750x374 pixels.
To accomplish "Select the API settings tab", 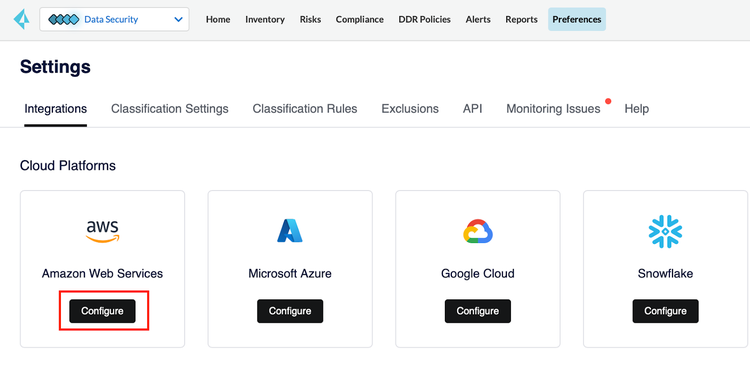I will pos(473,109).
